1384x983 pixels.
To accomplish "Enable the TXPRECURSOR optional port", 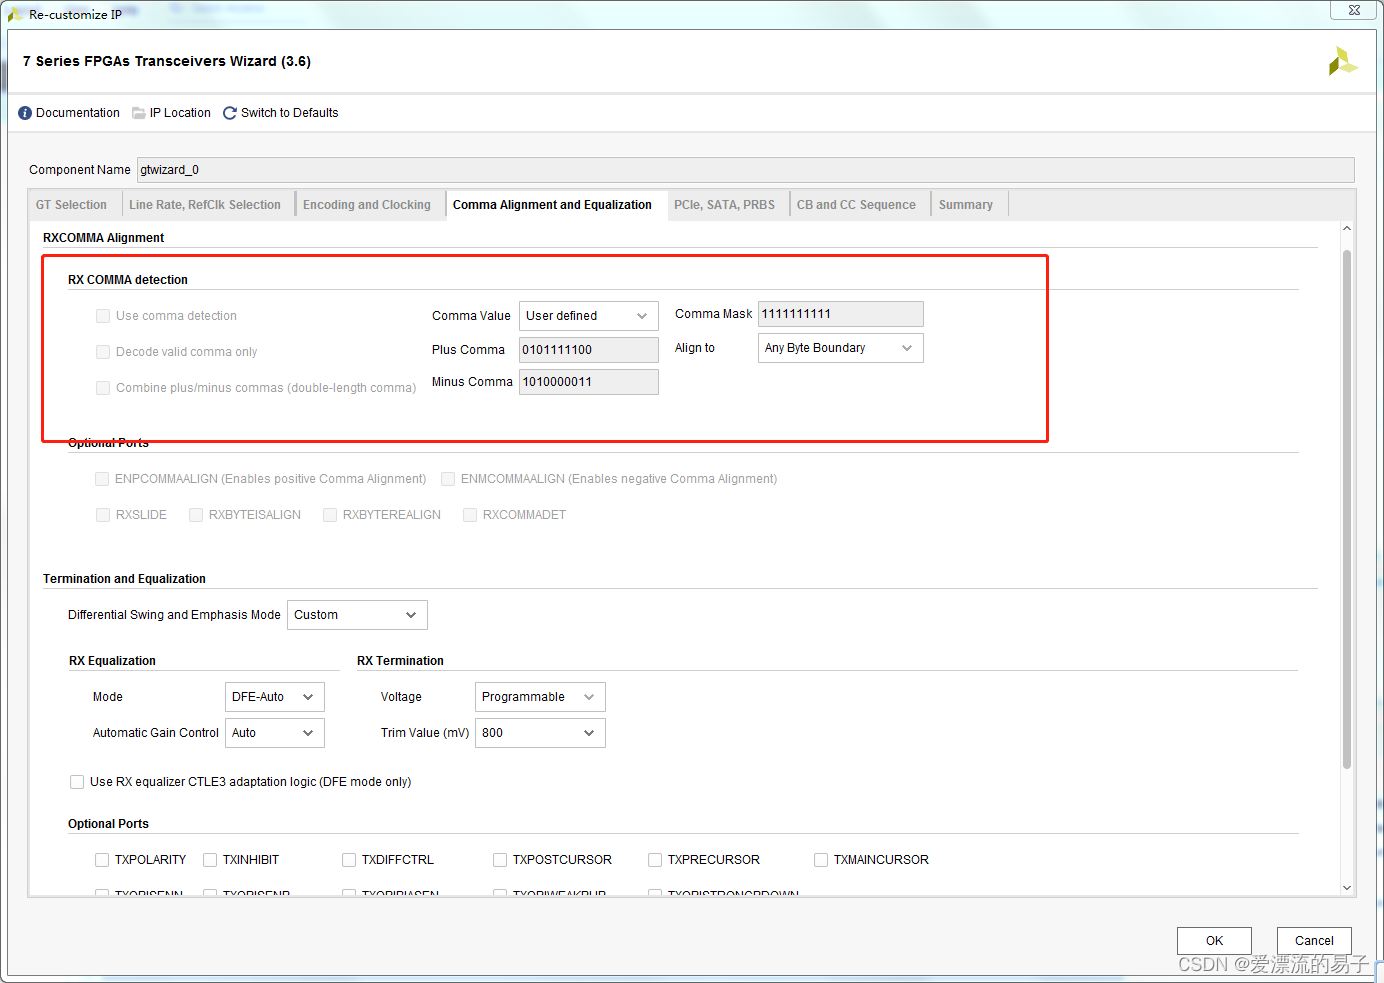I will (655, 860).
